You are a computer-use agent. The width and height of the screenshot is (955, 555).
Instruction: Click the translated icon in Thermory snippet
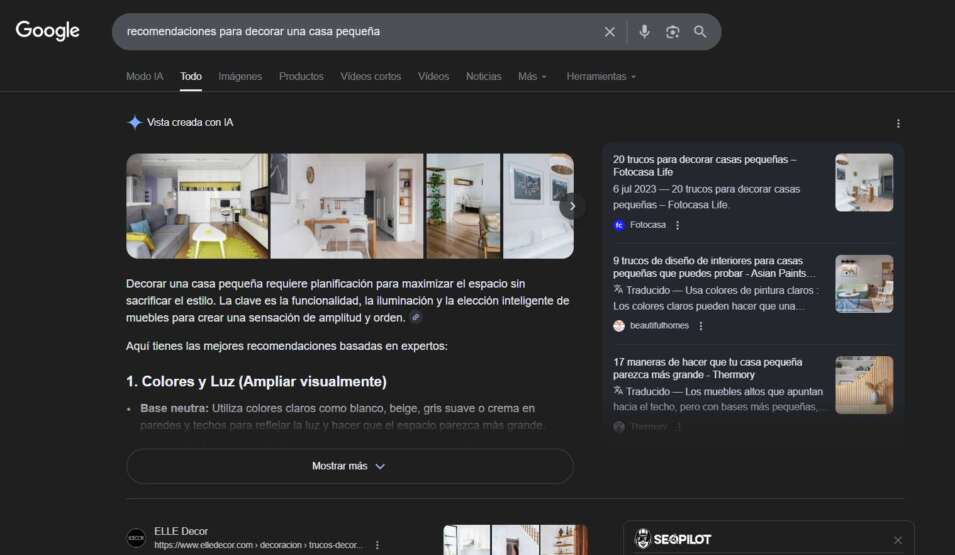(618, 391)
